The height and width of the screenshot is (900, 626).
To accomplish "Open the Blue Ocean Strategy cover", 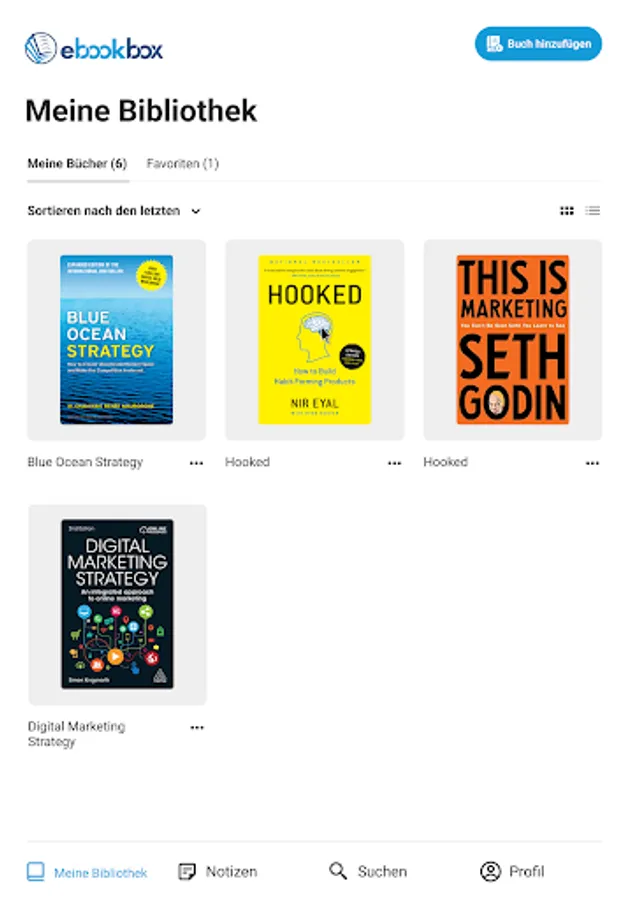I will (116, 340).
